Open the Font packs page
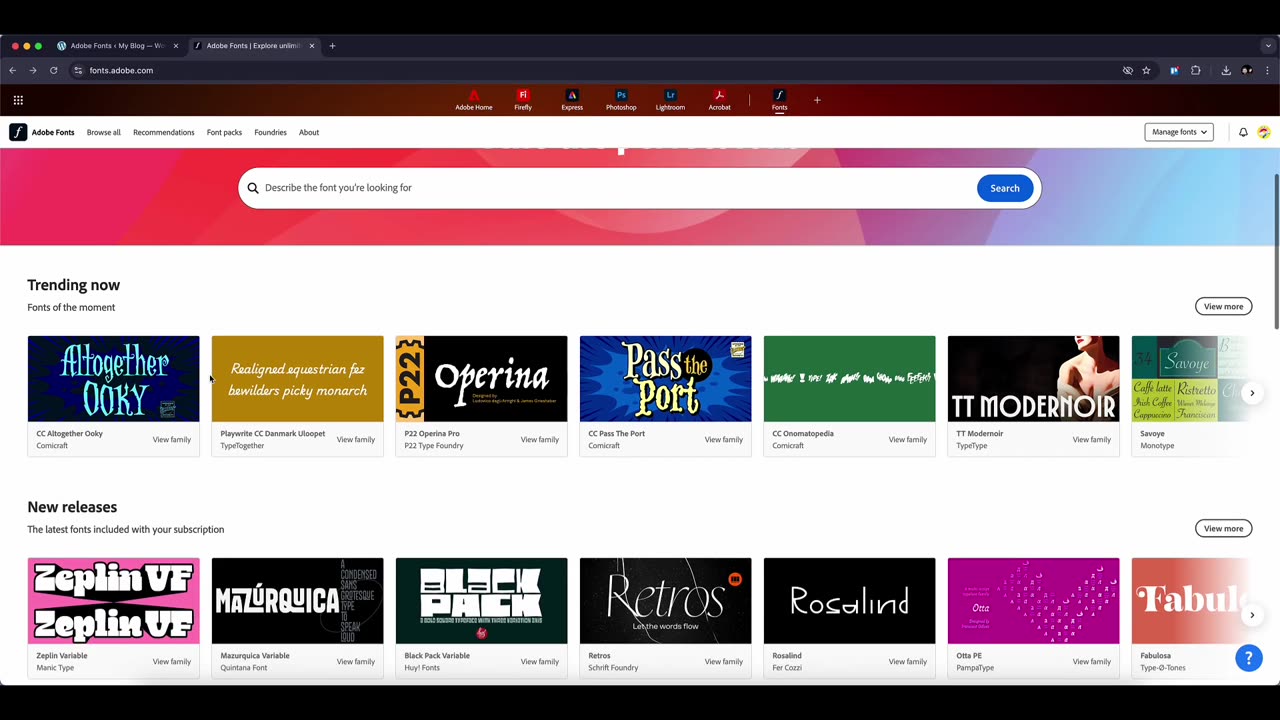1280x720 pixels. (x=224, y=132)
